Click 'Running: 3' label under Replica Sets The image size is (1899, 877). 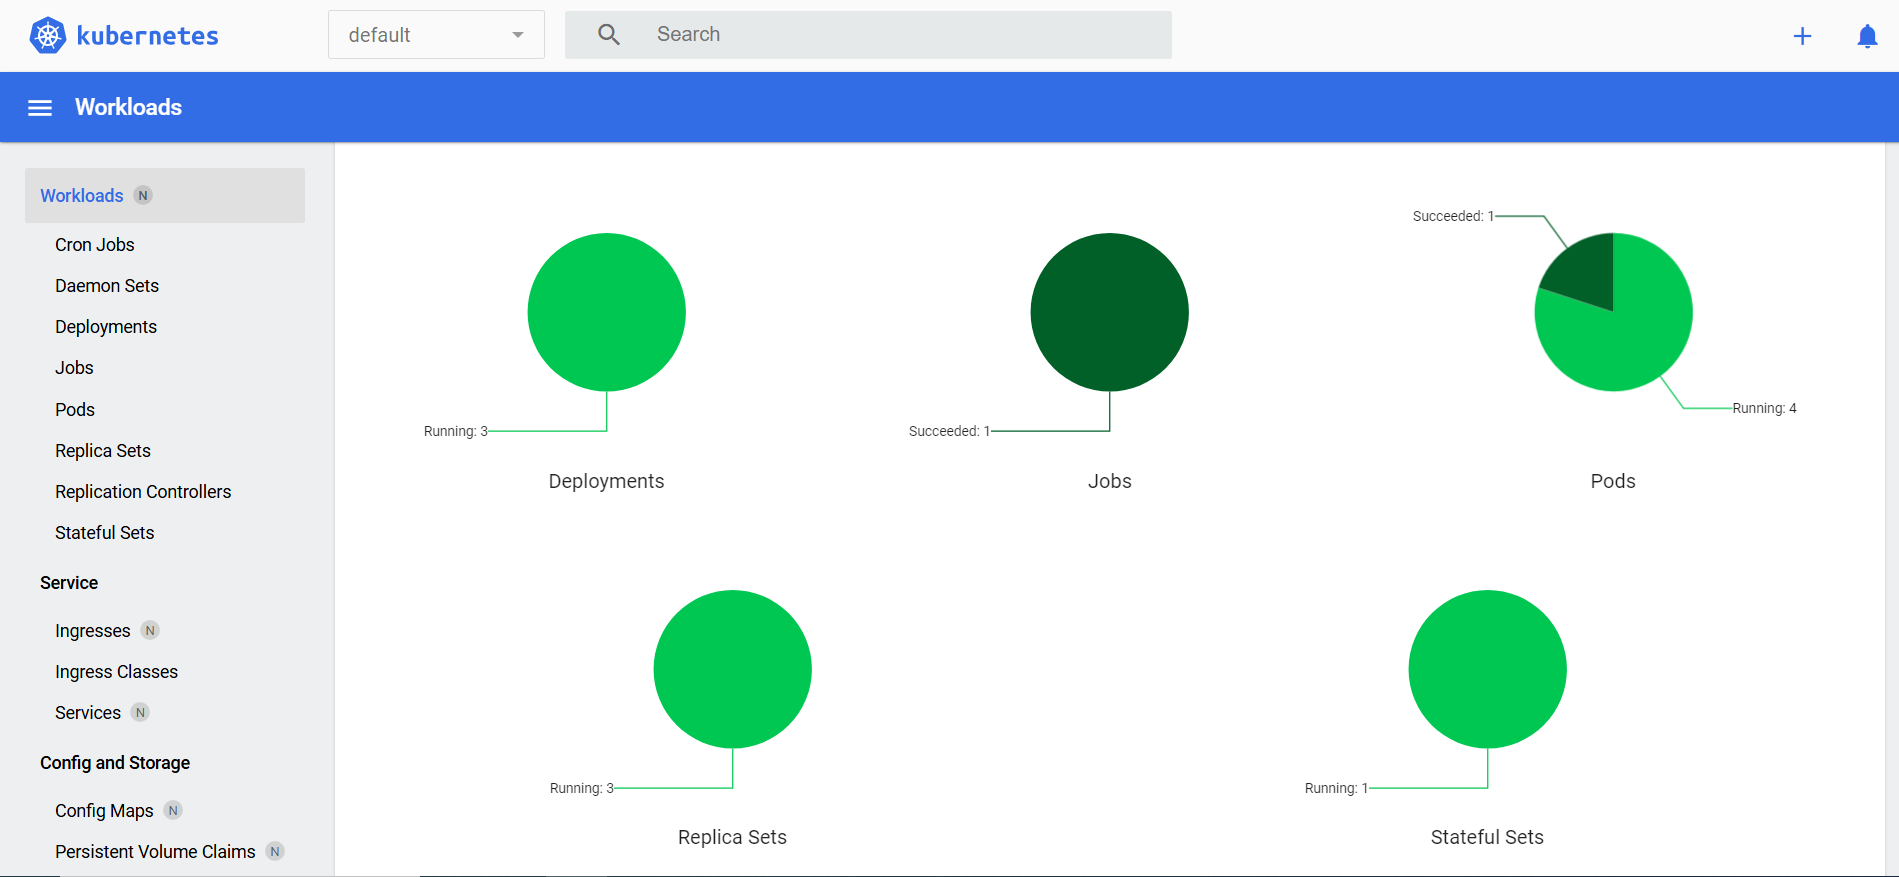click(582, 788)
